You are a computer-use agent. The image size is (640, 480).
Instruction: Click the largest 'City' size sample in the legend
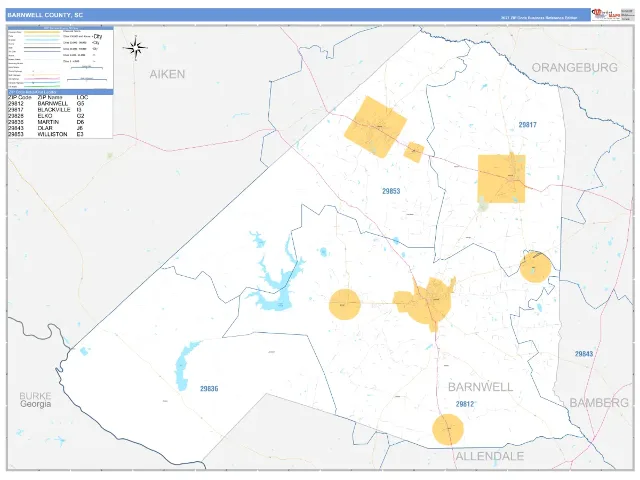(98, 36)
